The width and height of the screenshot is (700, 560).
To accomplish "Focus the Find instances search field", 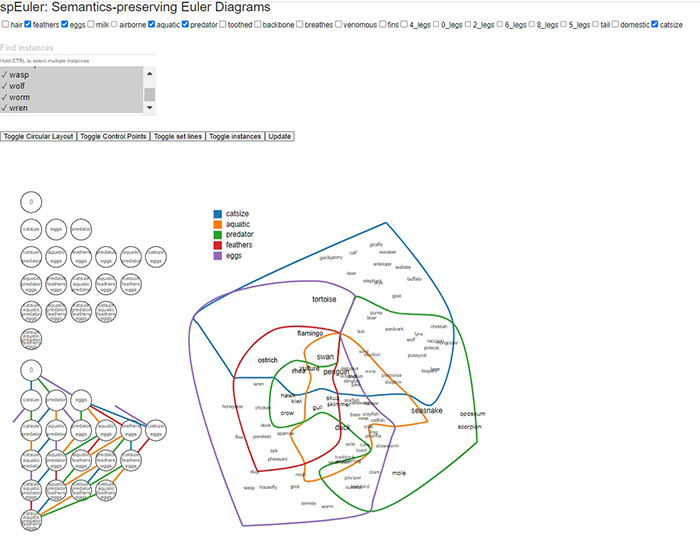I will (x=77, y=48).
